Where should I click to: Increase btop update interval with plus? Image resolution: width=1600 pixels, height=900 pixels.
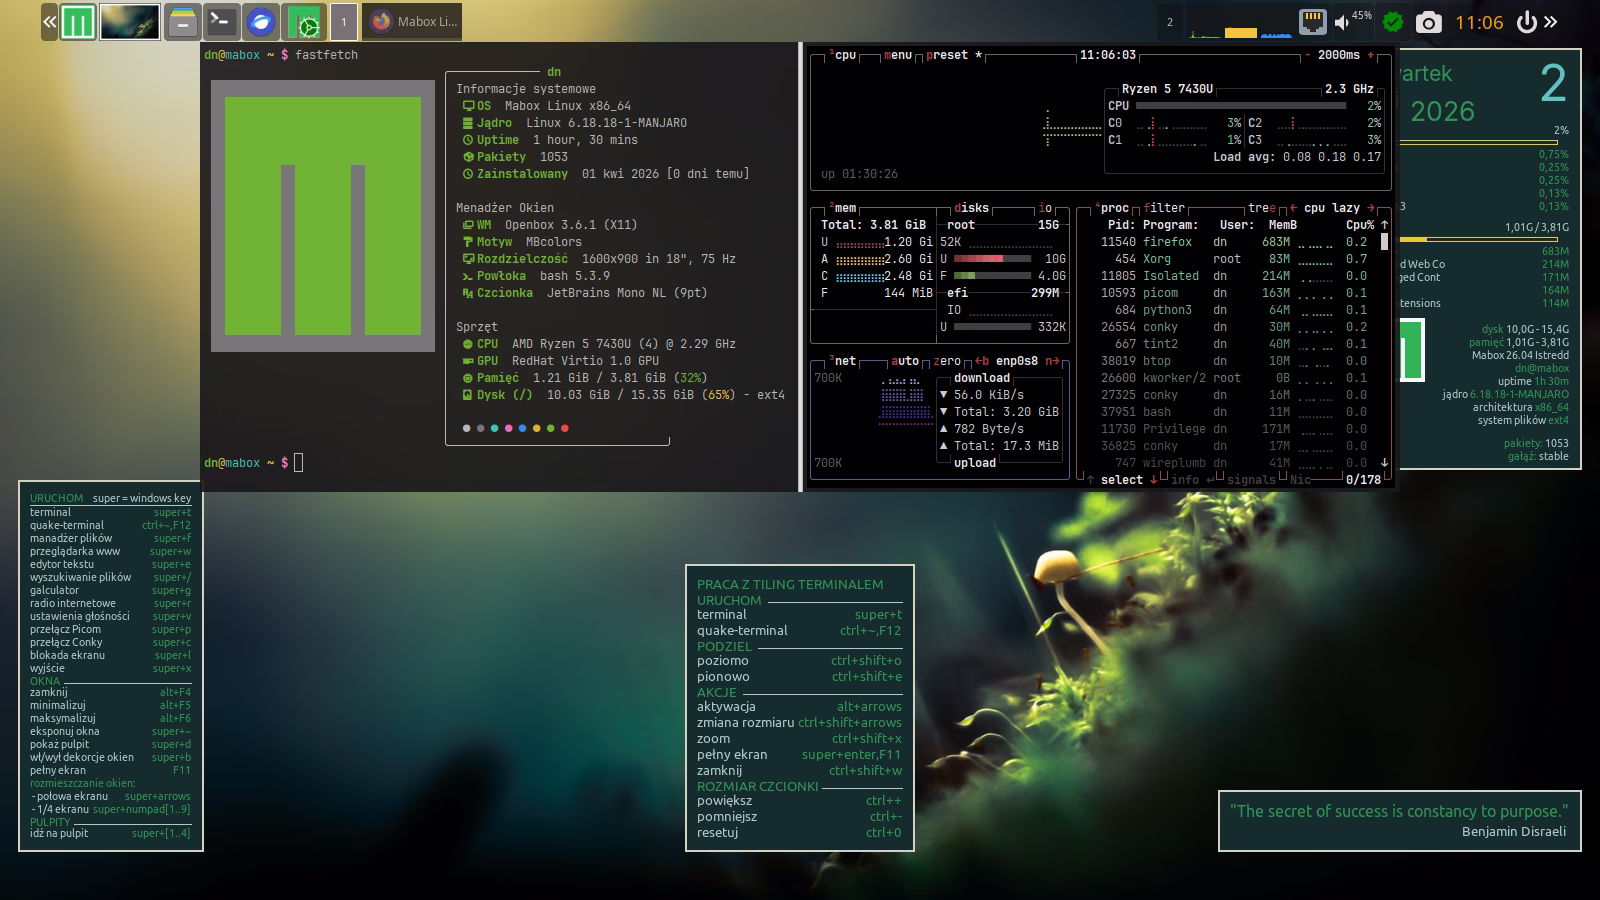[1370, 55]
